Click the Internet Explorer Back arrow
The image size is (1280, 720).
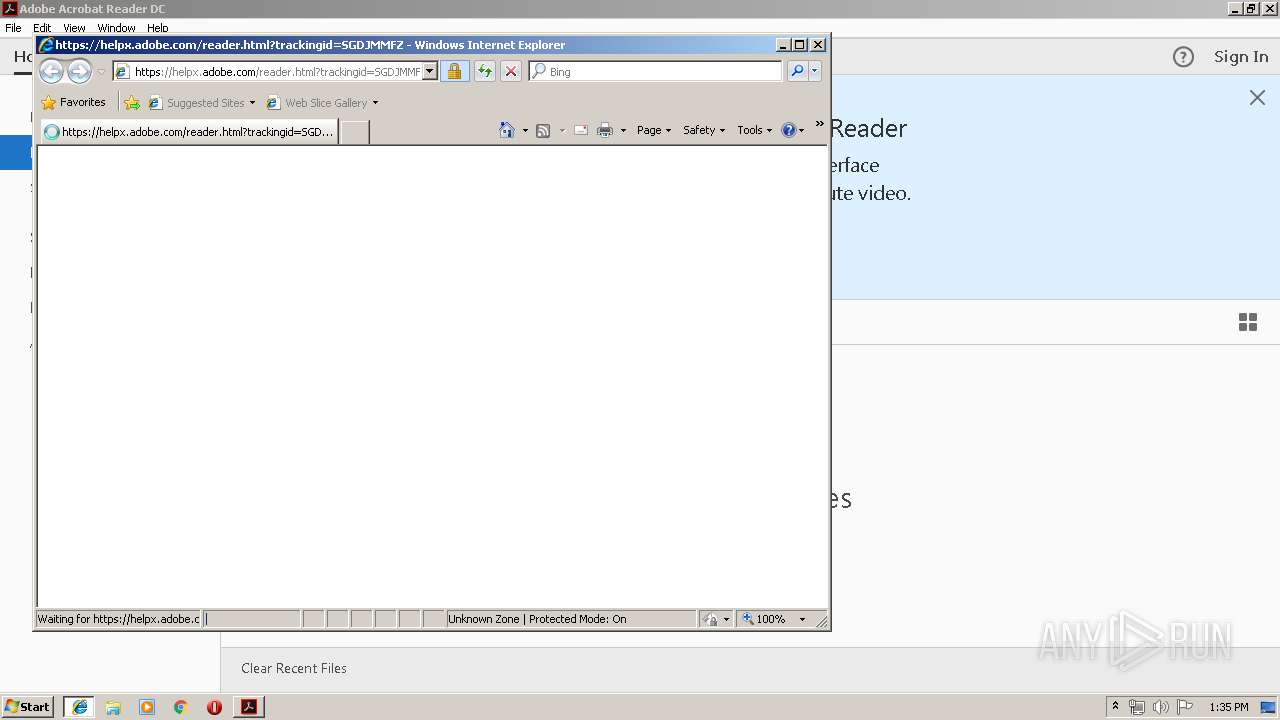[51, 71]
